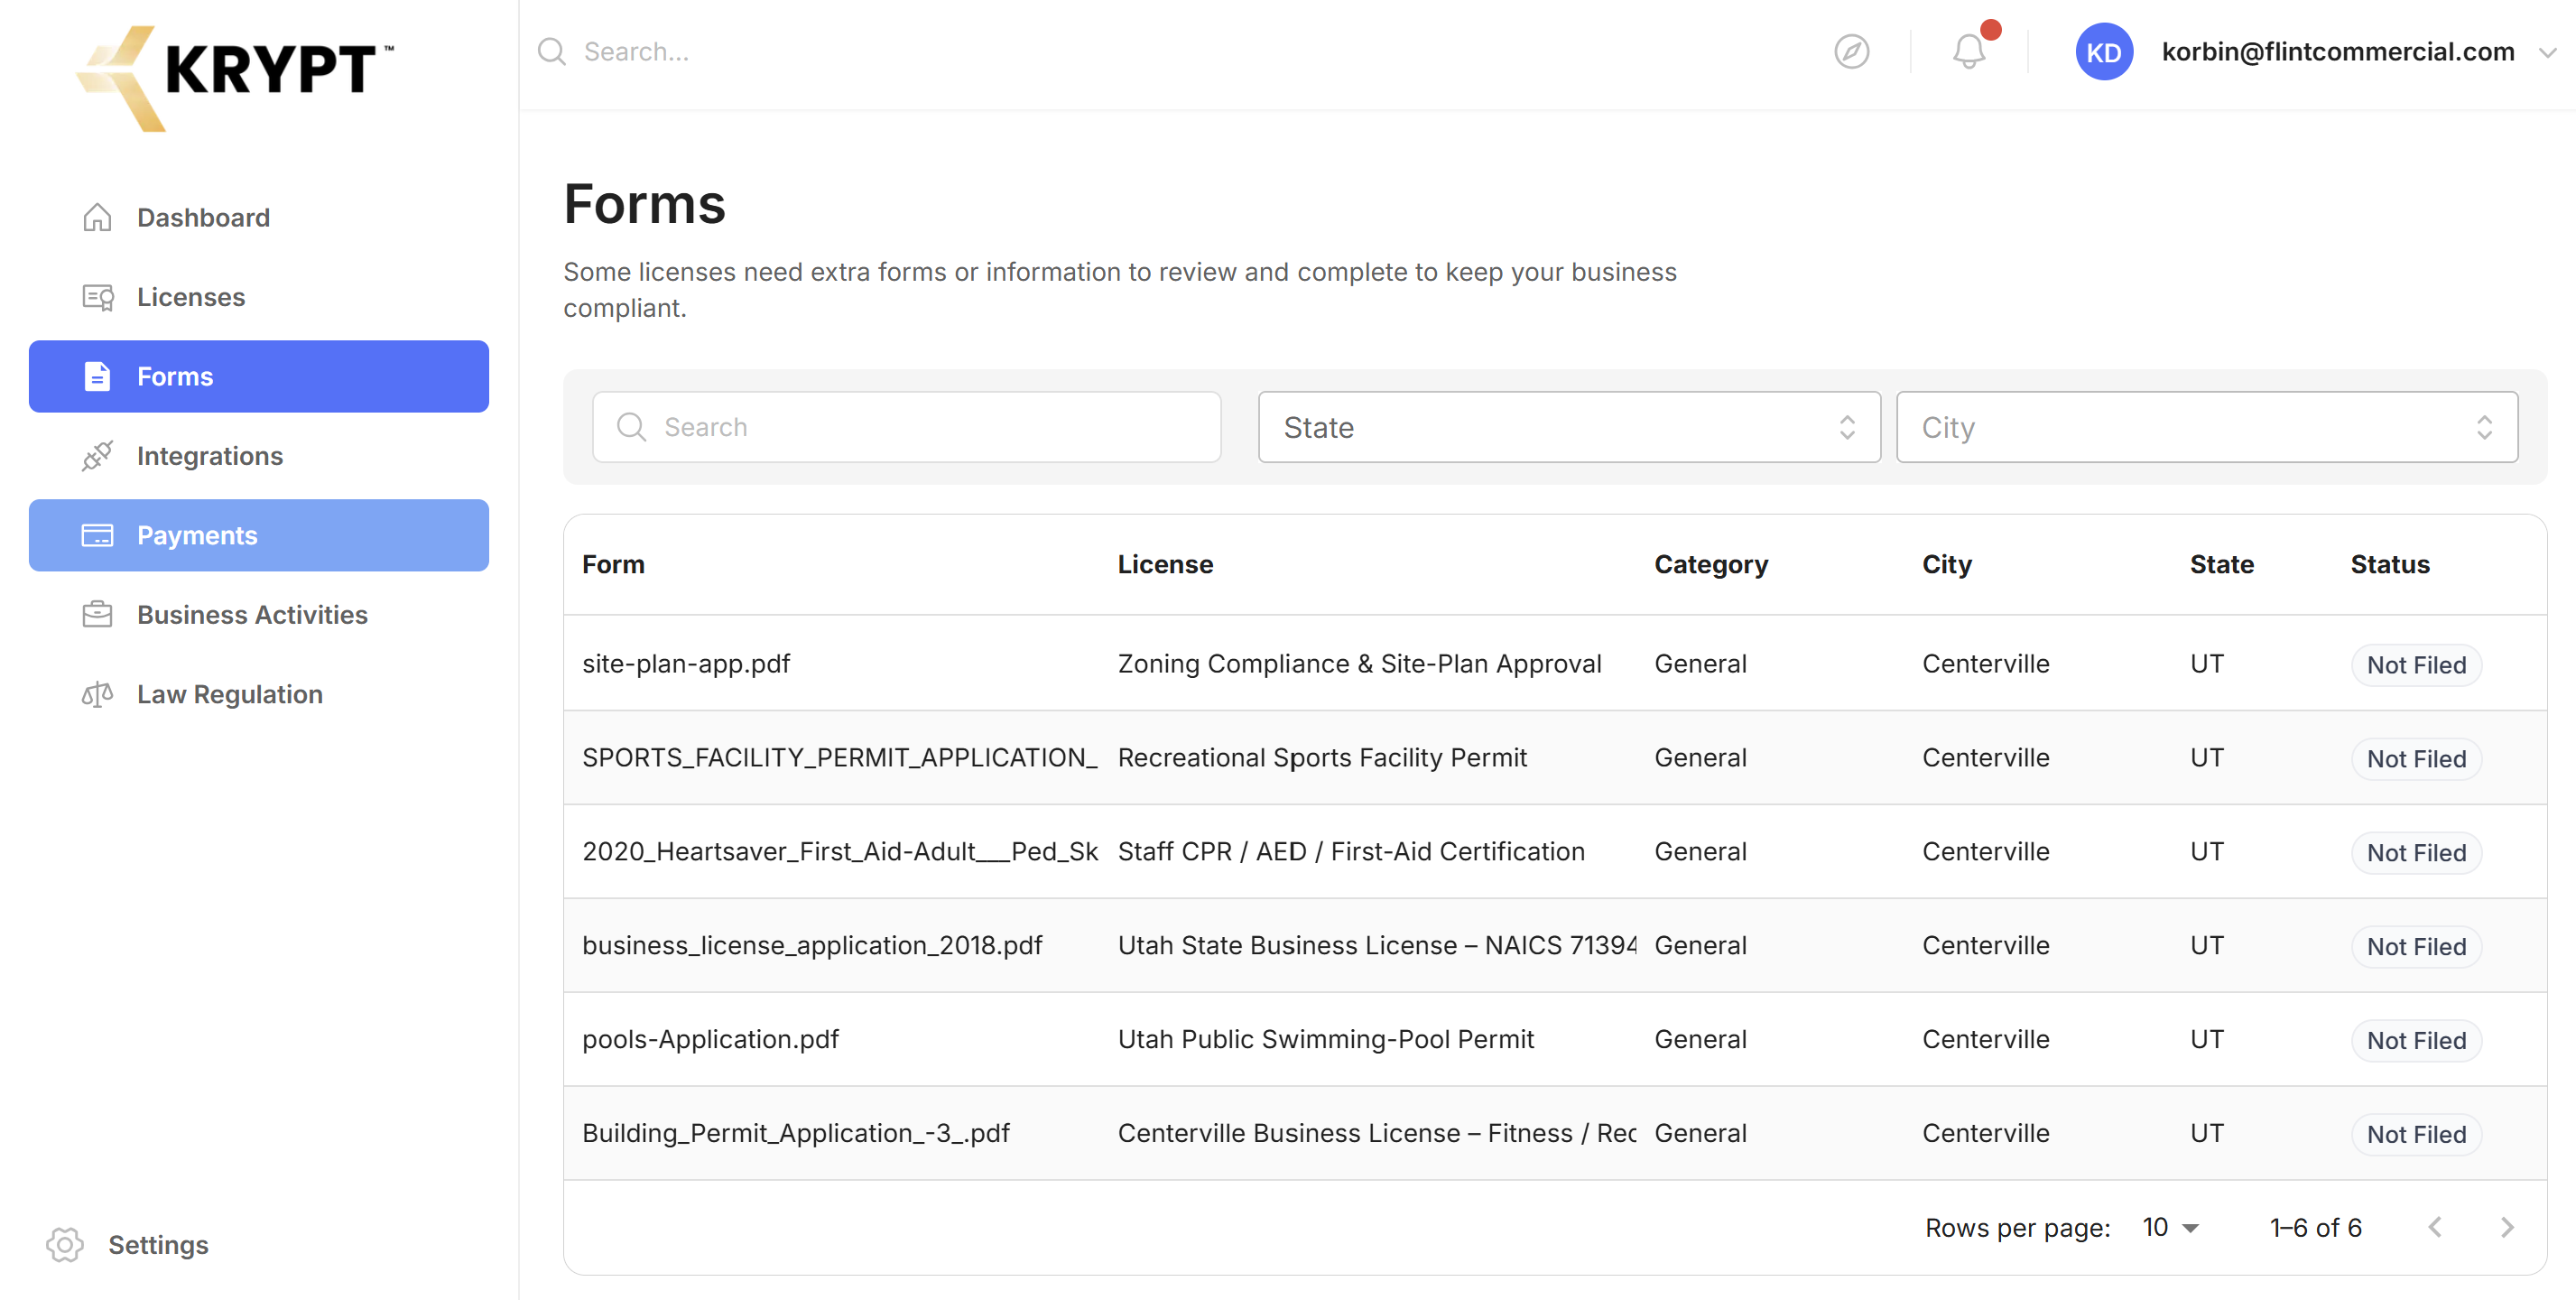Sort by the License column header
Image resolution: width=2576 pixels, height=1300 pixels.
[1165, 564]
